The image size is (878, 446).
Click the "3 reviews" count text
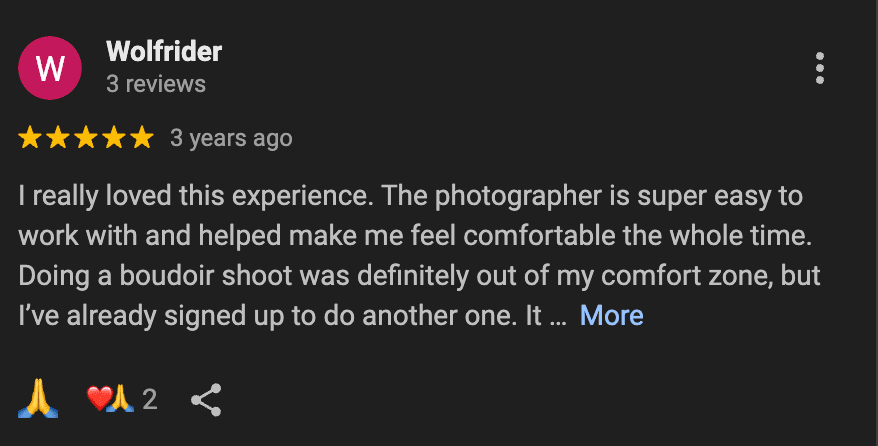(156, 84)
